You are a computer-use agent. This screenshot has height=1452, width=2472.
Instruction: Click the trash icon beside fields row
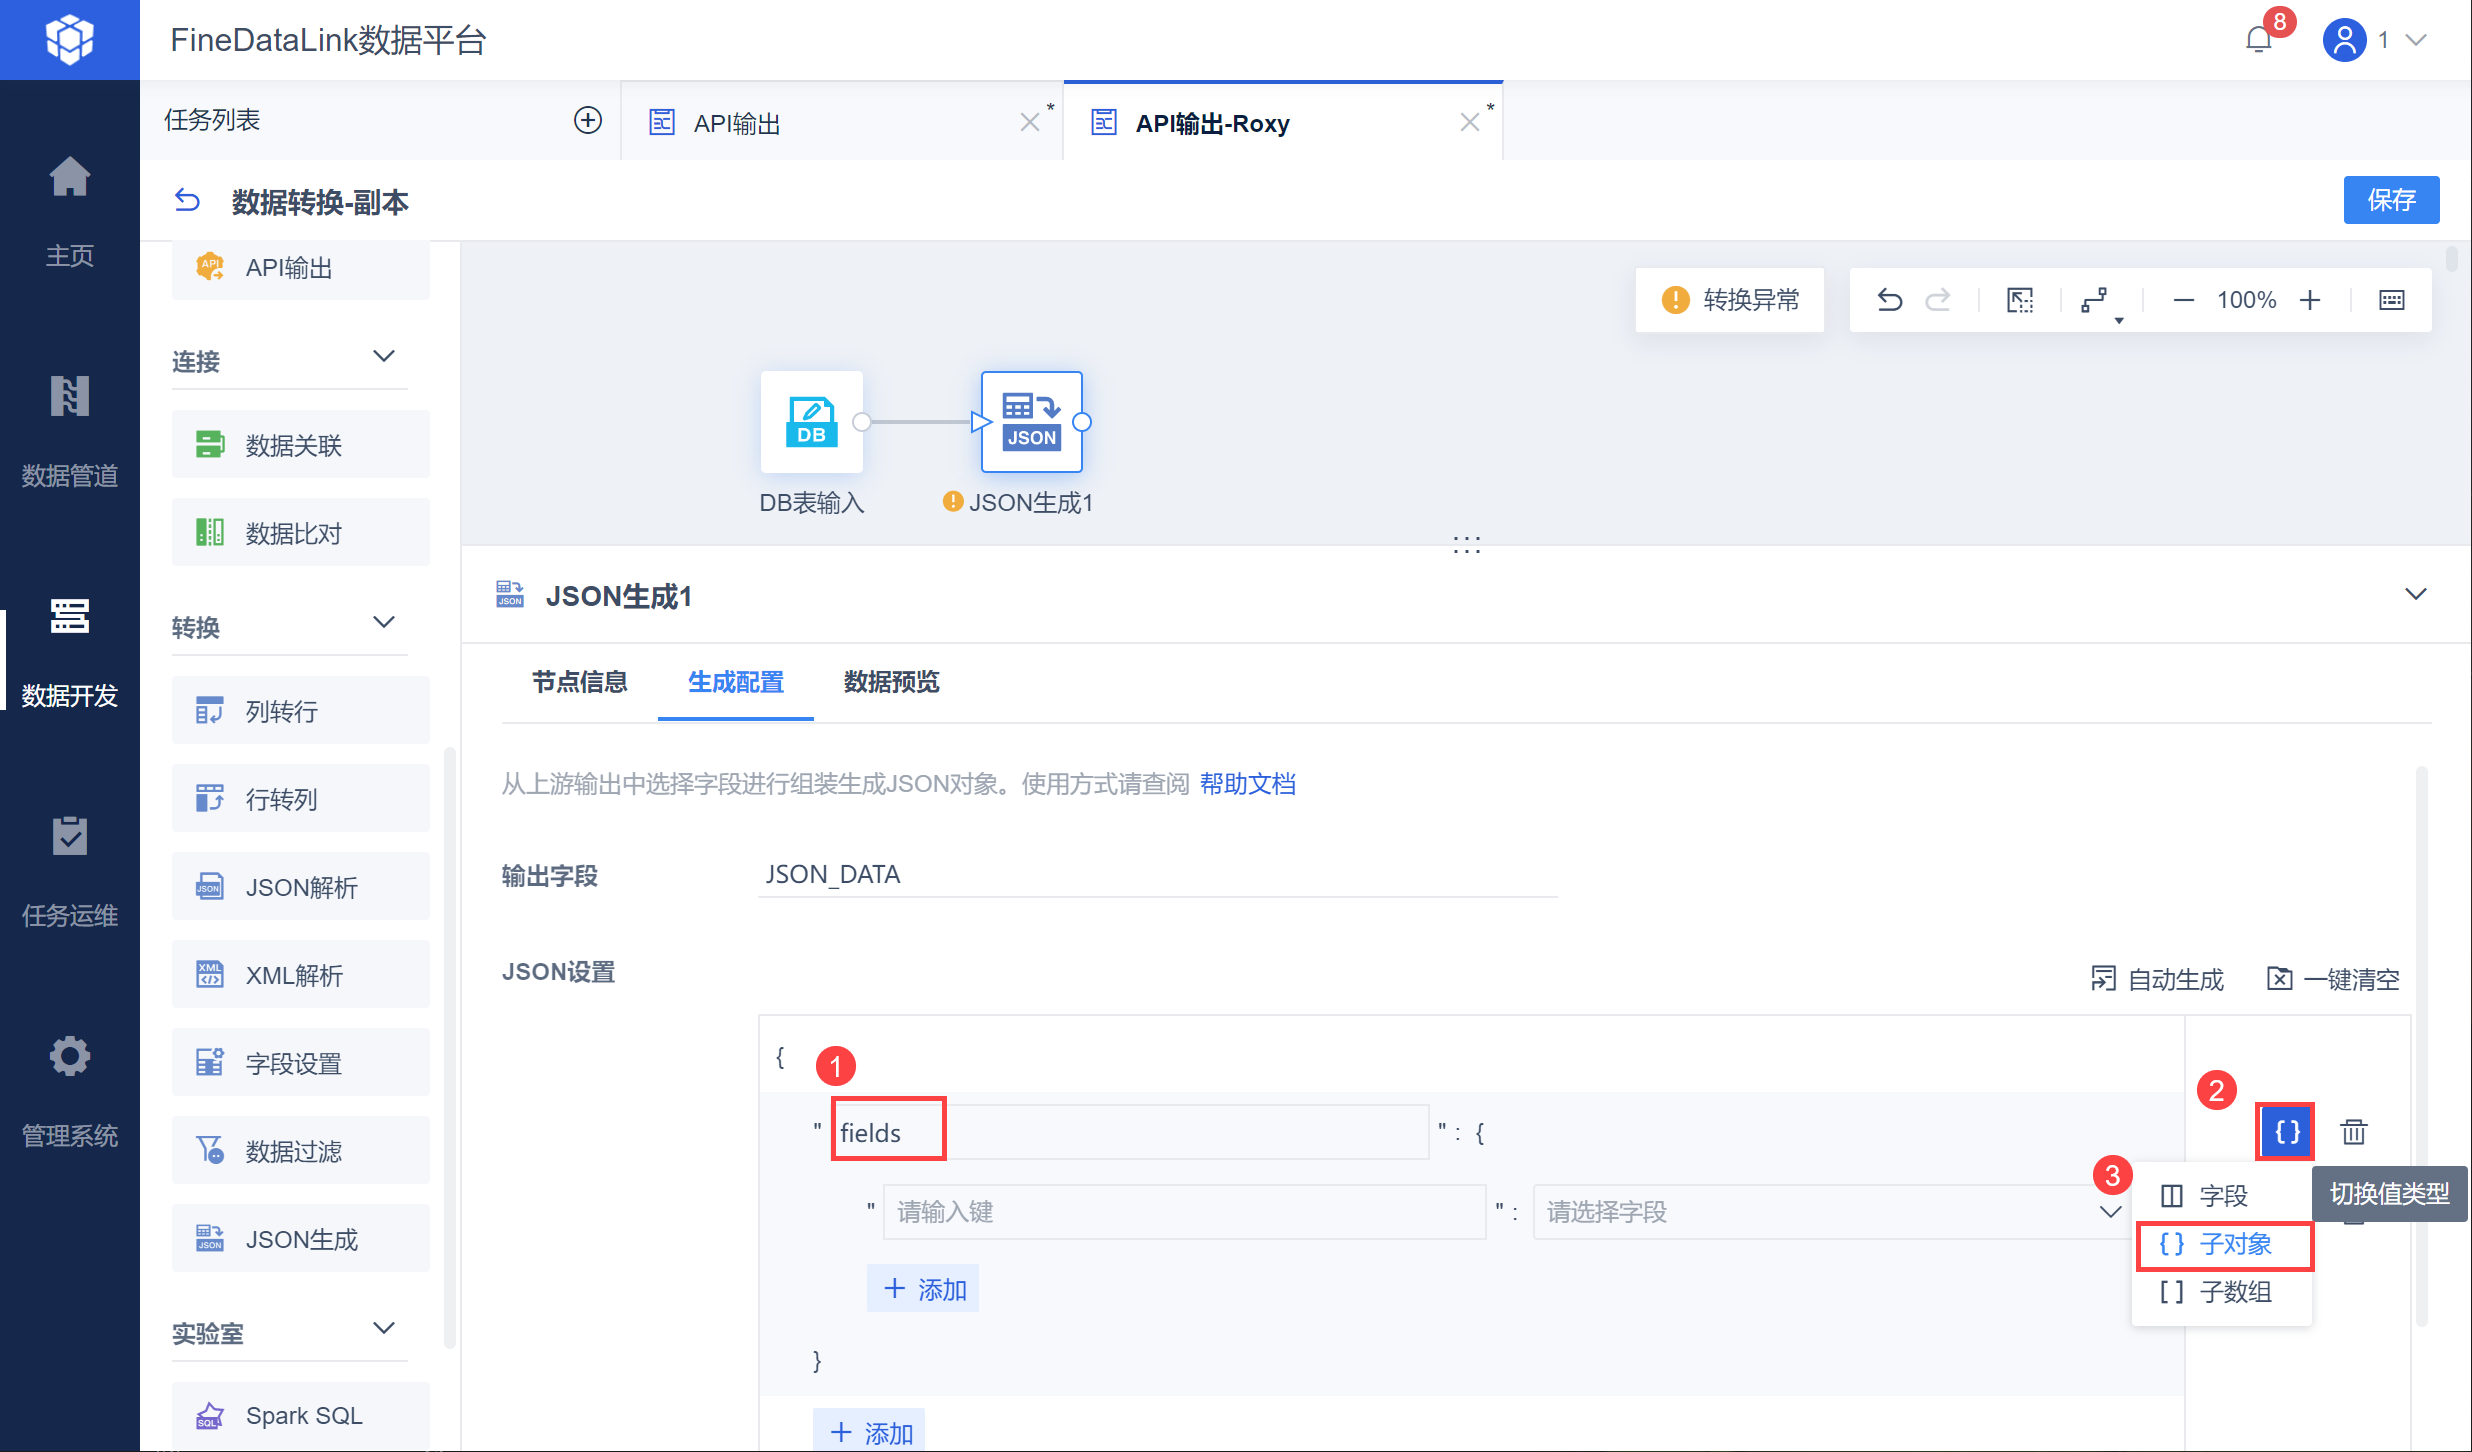pyautogui.click(x=2354, y=1132)
